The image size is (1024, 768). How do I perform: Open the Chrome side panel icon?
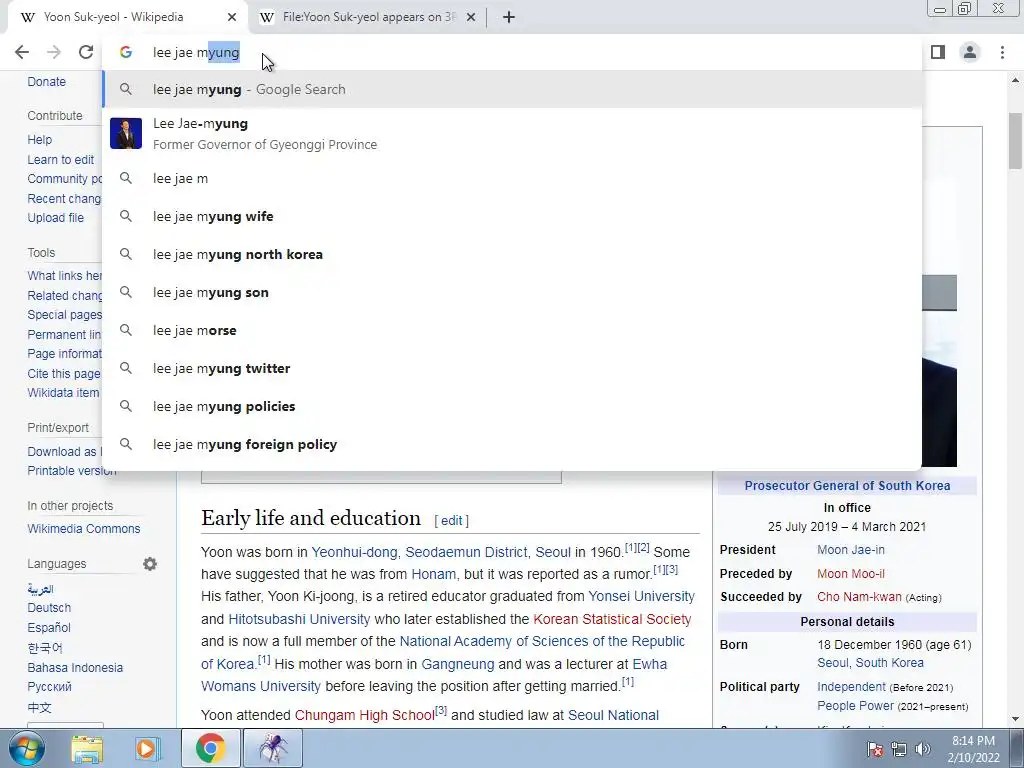tap(938, 52)
